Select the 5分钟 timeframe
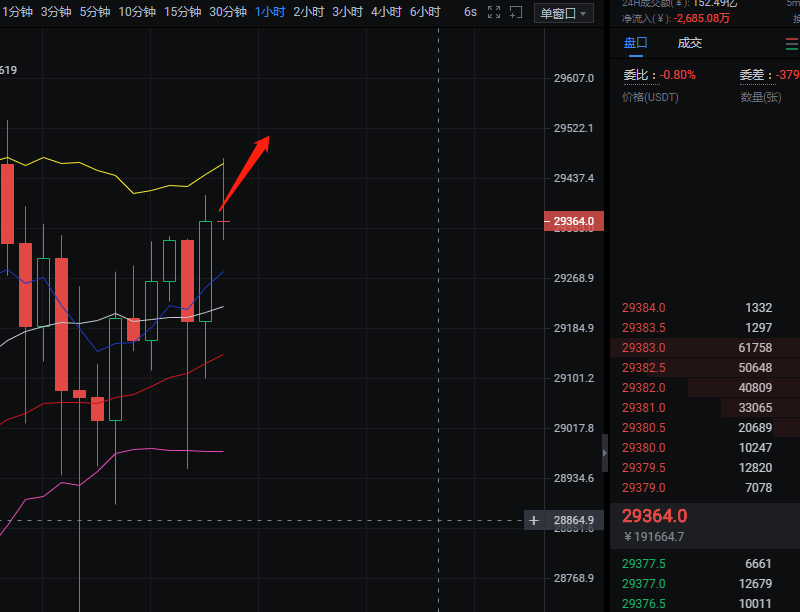 (95, 12)
